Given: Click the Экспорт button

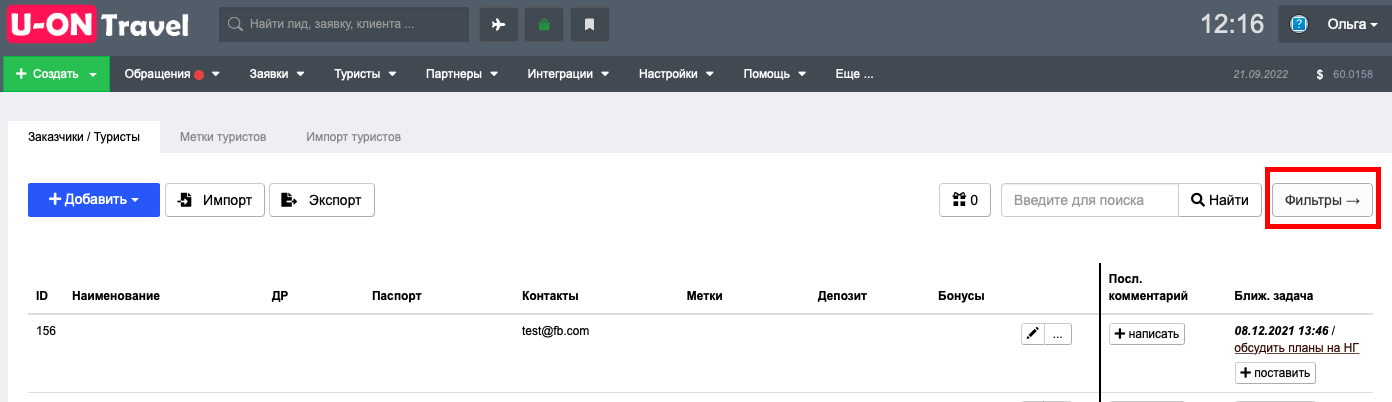Looking at the screenshot, I should [322, 200].
